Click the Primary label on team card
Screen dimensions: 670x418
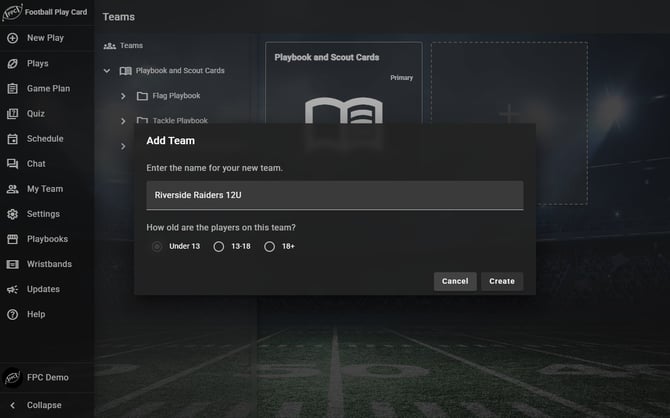[x=401, y=78]
